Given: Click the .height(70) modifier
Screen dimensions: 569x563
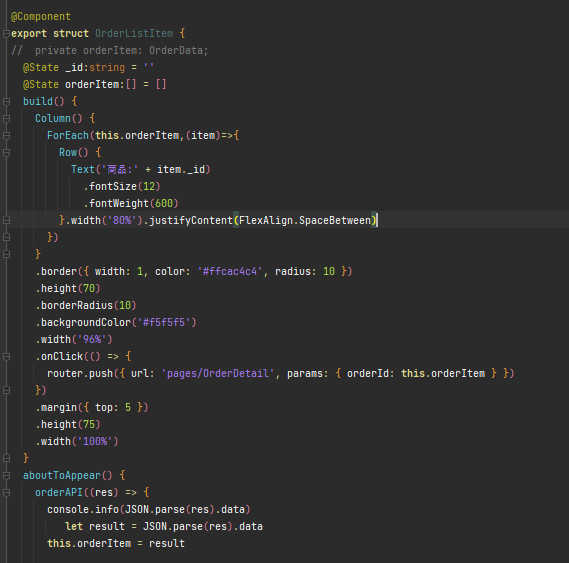Looking at the screenshot, I should pyautogui.click(x=67, y=289).
